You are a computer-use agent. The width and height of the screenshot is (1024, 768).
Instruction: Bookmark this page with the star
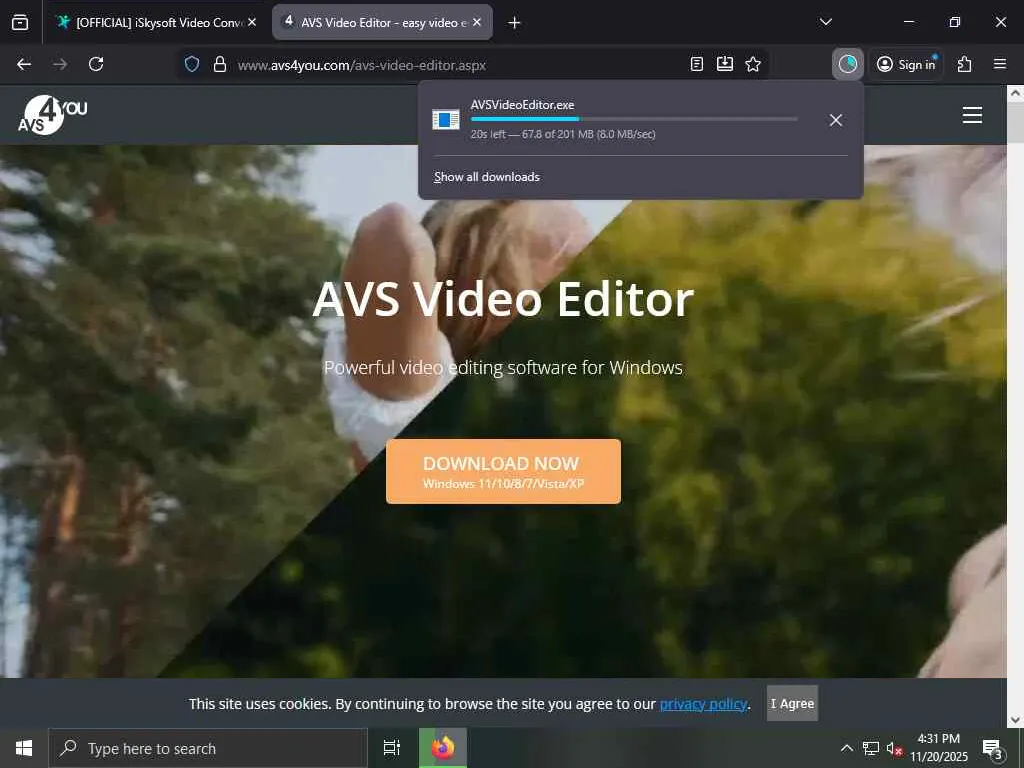click(x=753, y=64)
